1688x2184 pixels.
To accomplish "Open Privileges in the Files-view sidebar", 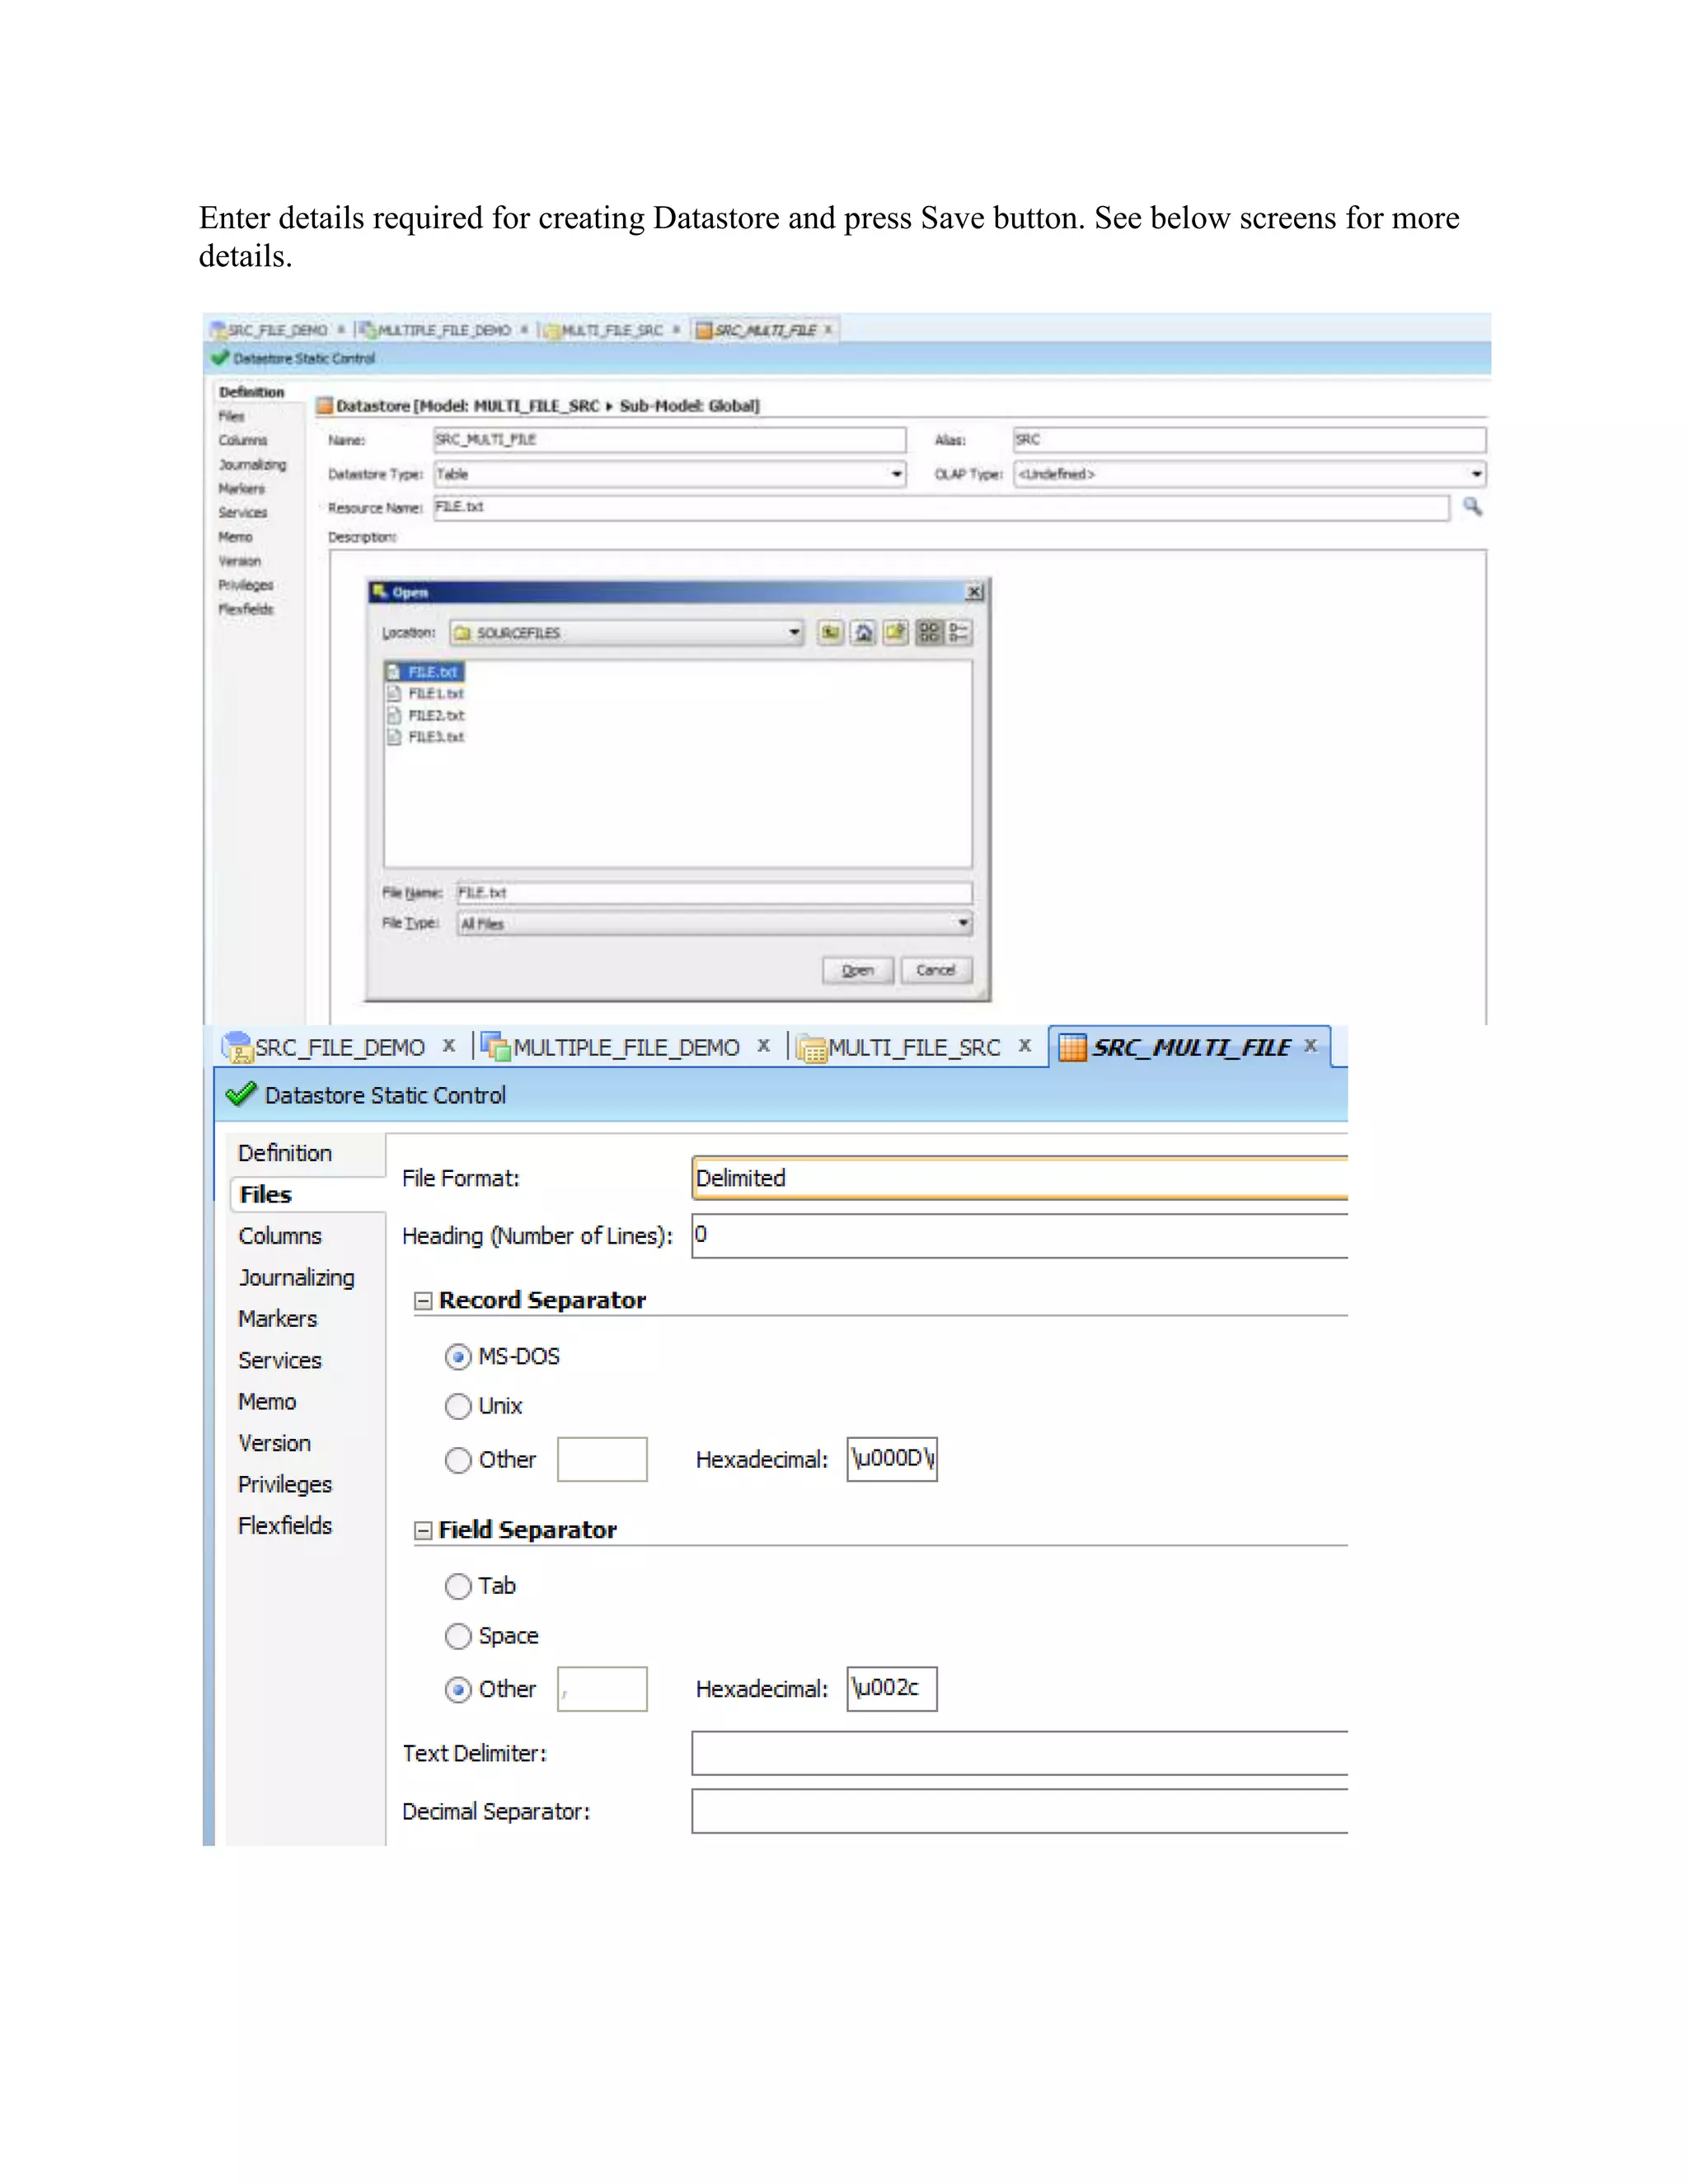I will (285, 1485).
